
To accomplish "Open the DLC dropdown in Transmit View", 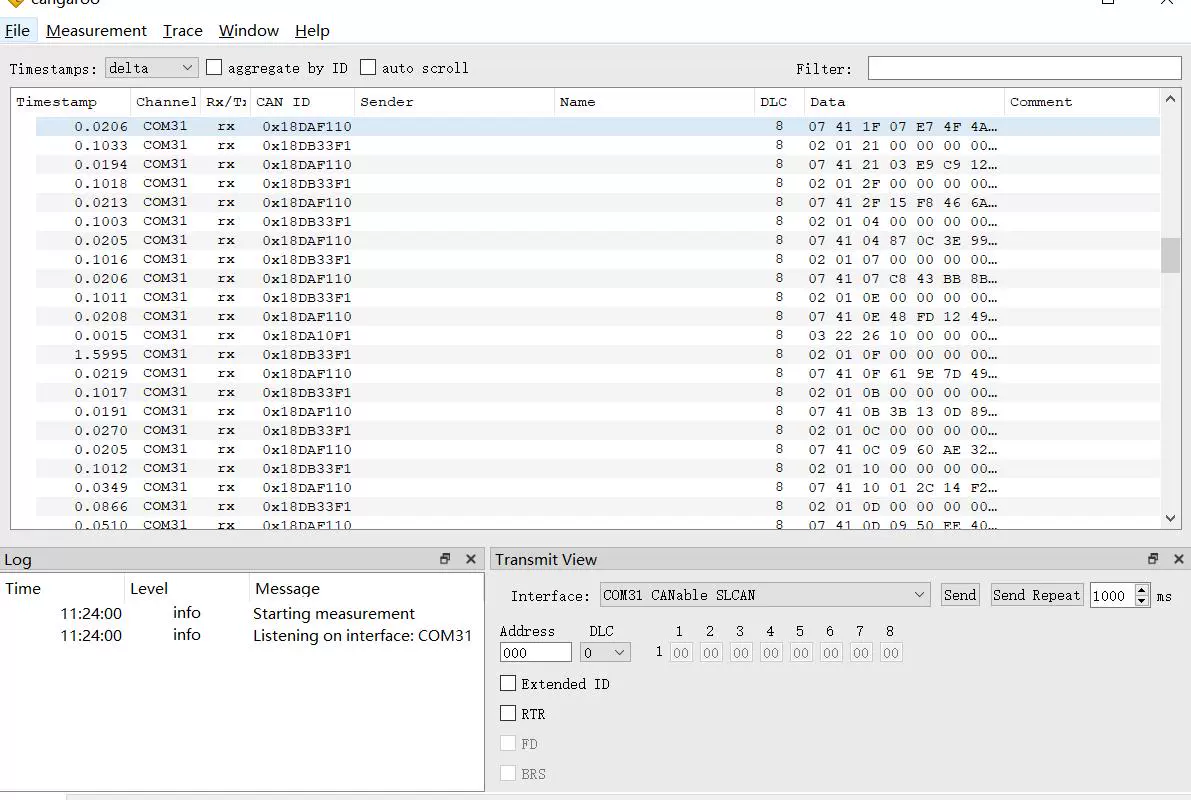I will [605, 653].
